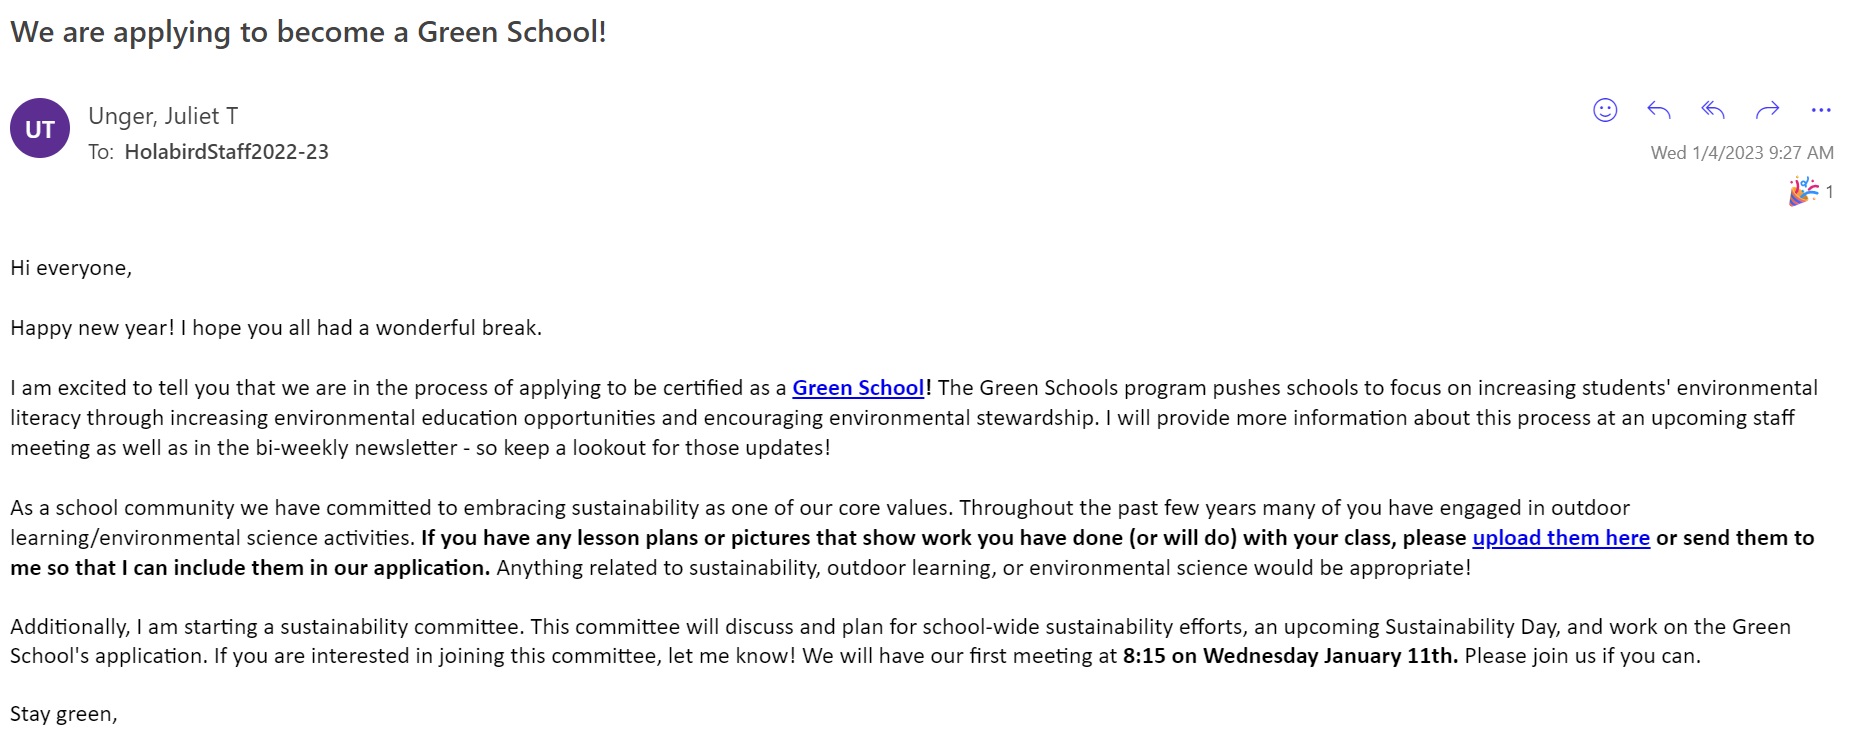Open the emoji reaction picker

tap(1604, 110)
